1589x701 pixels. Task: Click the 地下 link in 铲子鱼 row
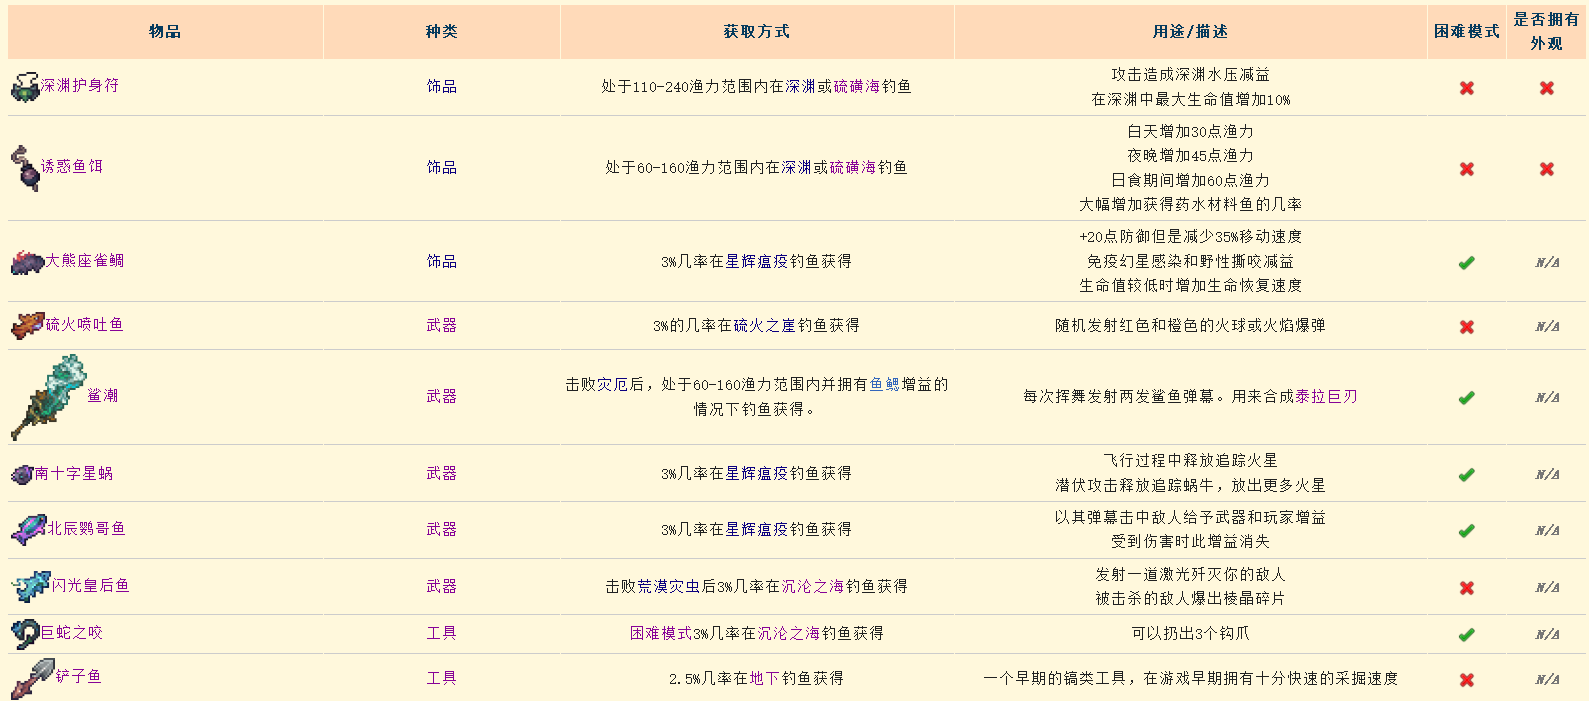point(764,679)
